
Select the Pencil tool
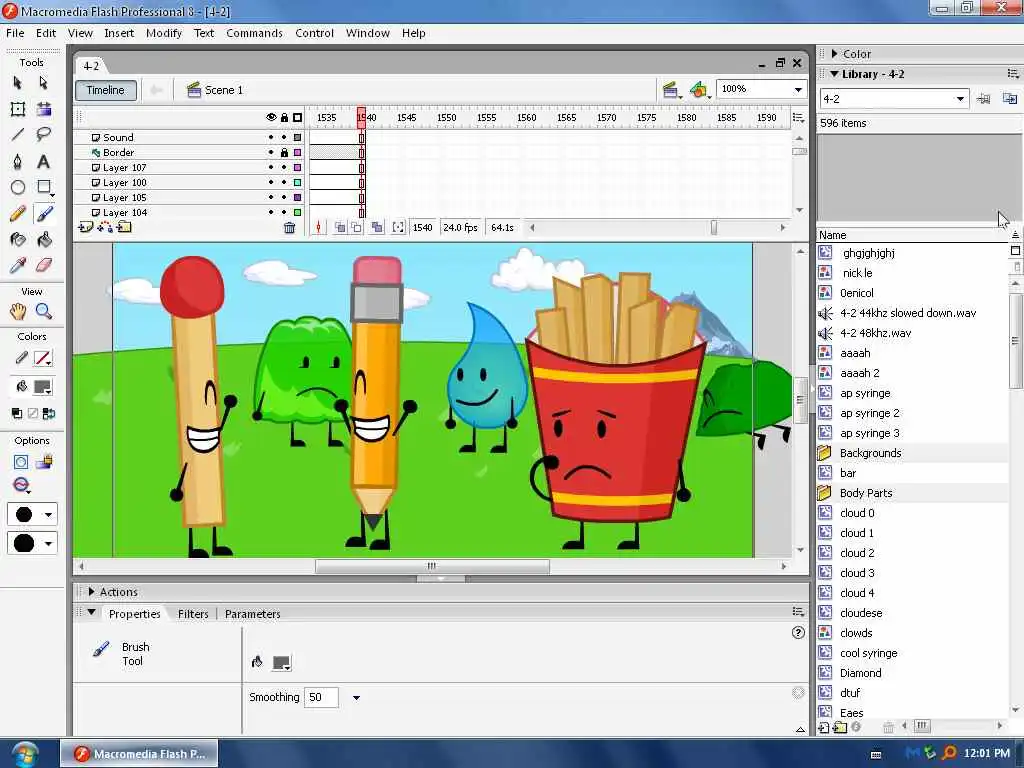[x=18, y=214]
